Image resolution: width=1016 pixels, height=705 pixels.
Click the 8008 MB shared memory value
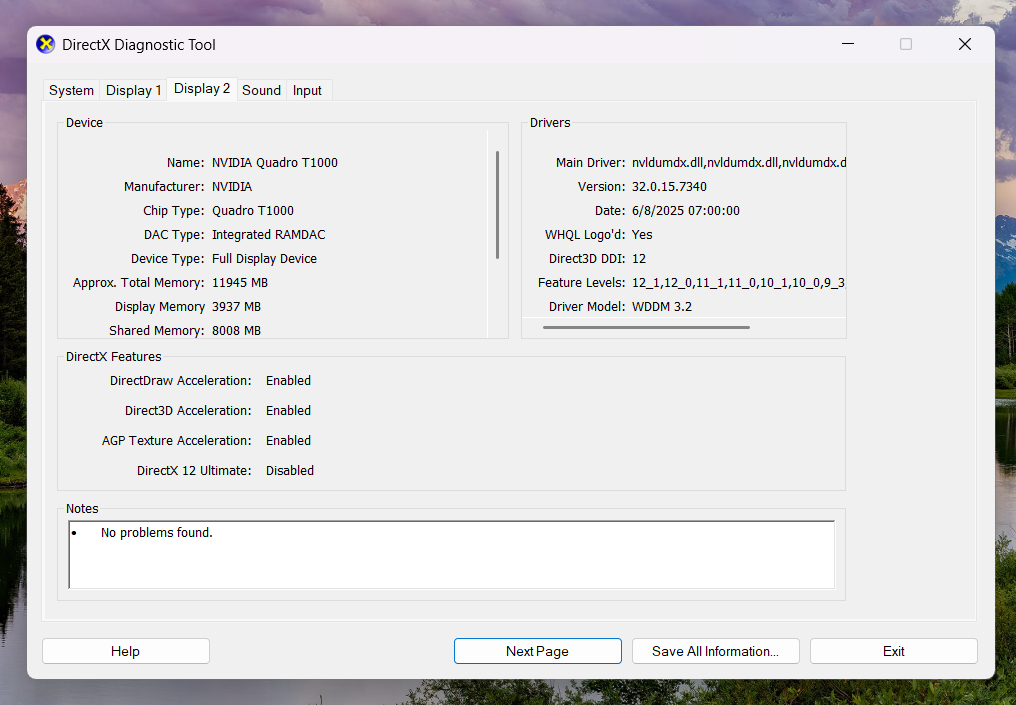pyautogui.click(x=237, y=330)
